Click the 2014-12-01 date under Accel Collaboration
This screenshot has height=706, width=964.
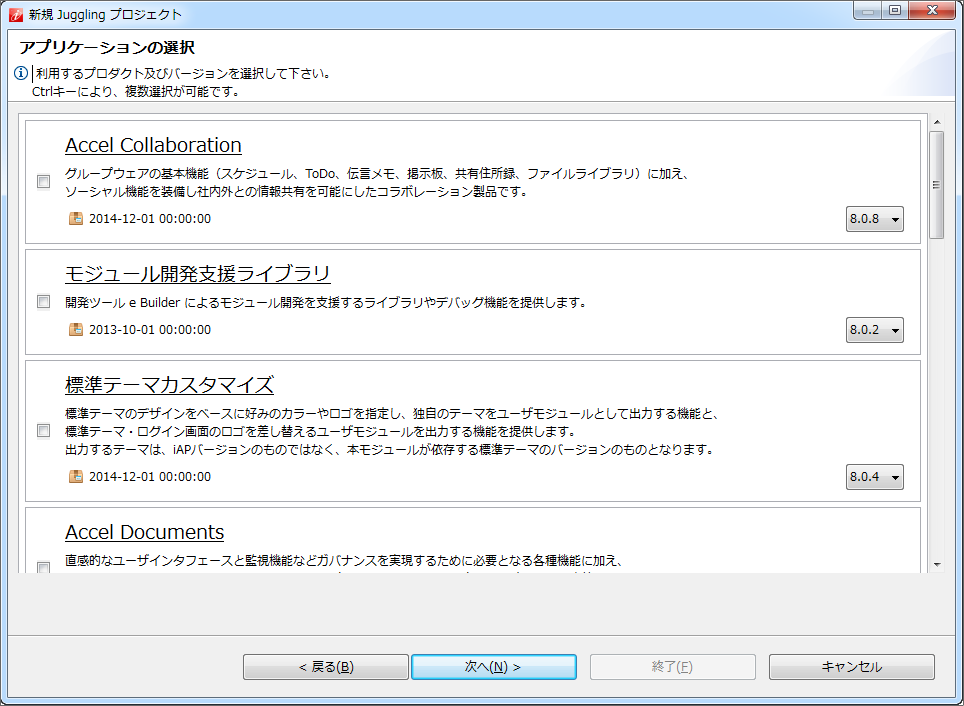point(150,219)
